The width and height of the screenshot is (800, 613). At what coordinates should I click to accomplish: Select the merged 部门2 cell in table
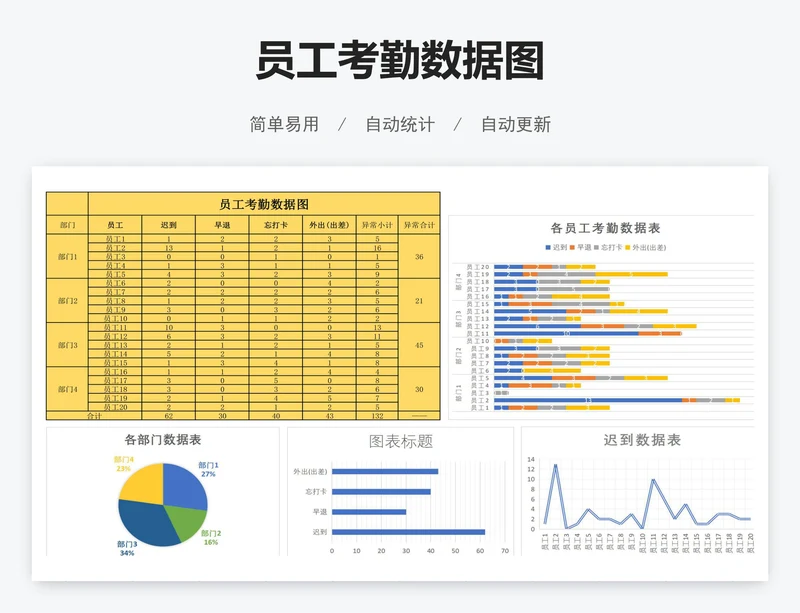click(67, 301)
